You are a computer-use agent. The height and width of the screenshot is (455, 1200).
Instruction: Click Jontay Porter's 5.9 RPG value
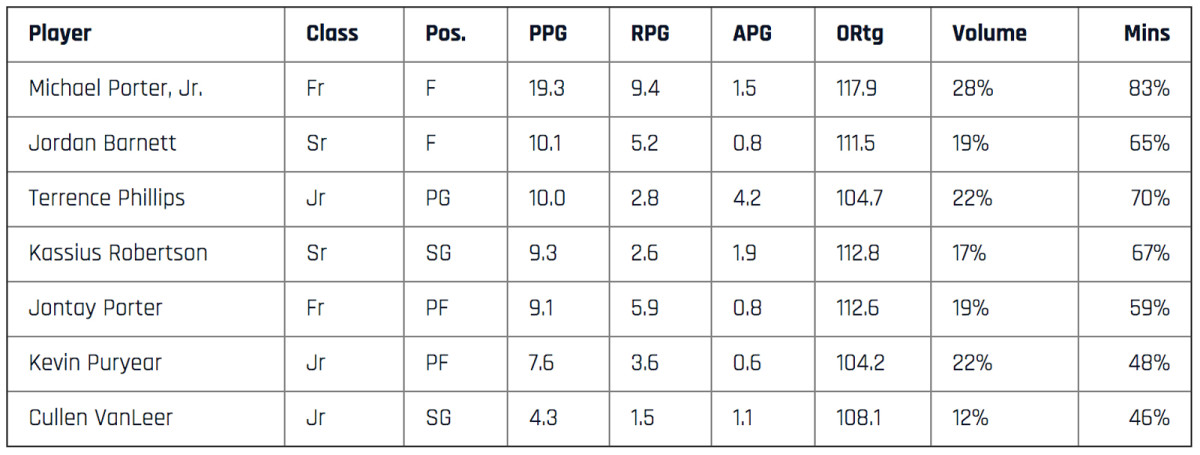pyautogui.click(x=645, y=308)
